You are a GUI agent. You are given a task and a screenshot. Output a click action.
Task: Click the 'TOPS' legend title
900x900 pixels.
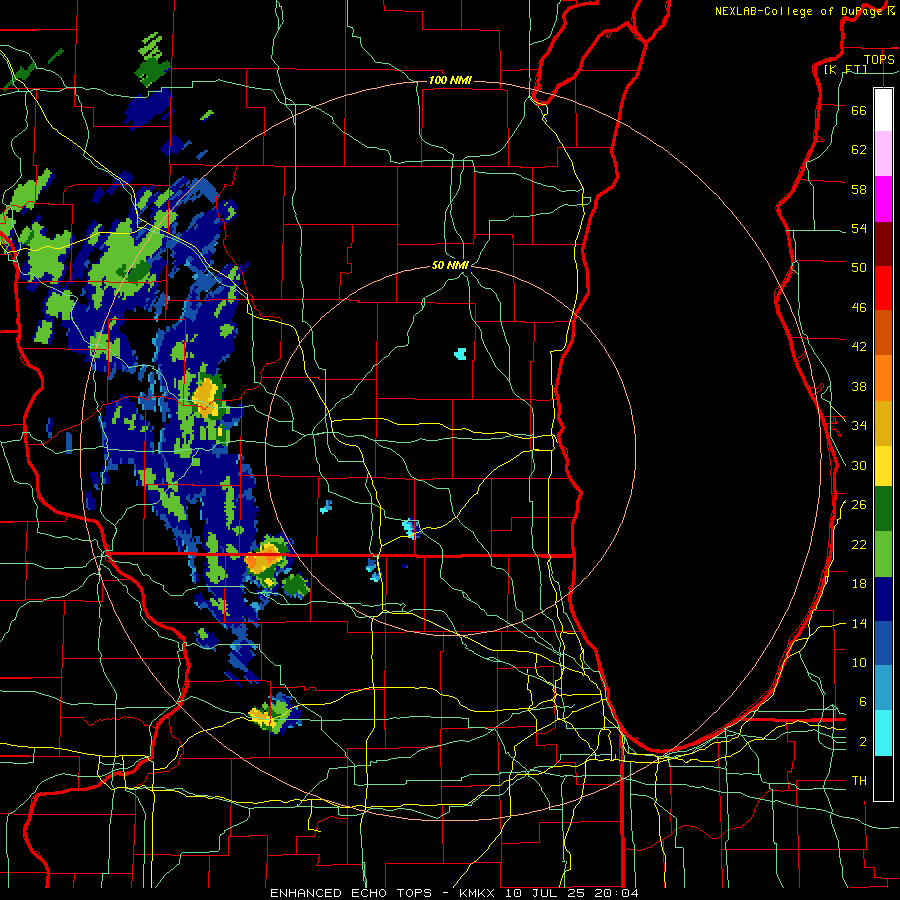pos(879,60)
